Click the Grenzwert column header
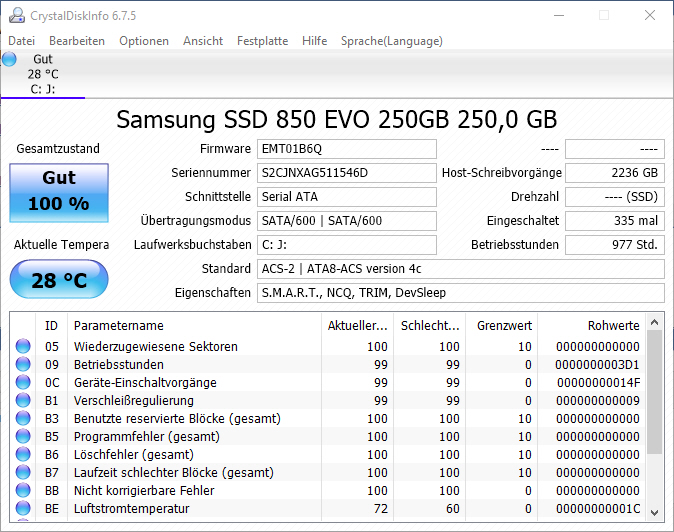 pyautogui.click(x=502, y=326)
